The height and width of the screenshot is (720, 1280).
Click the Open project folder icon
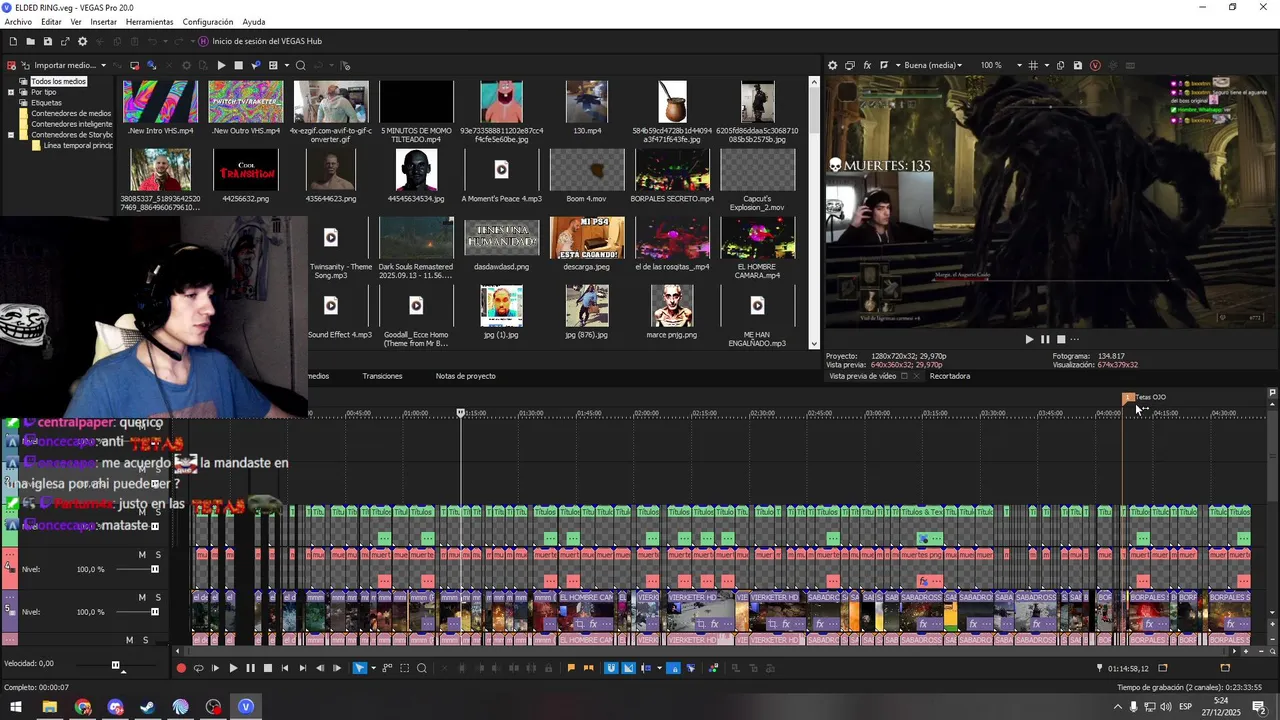(30, 41)
